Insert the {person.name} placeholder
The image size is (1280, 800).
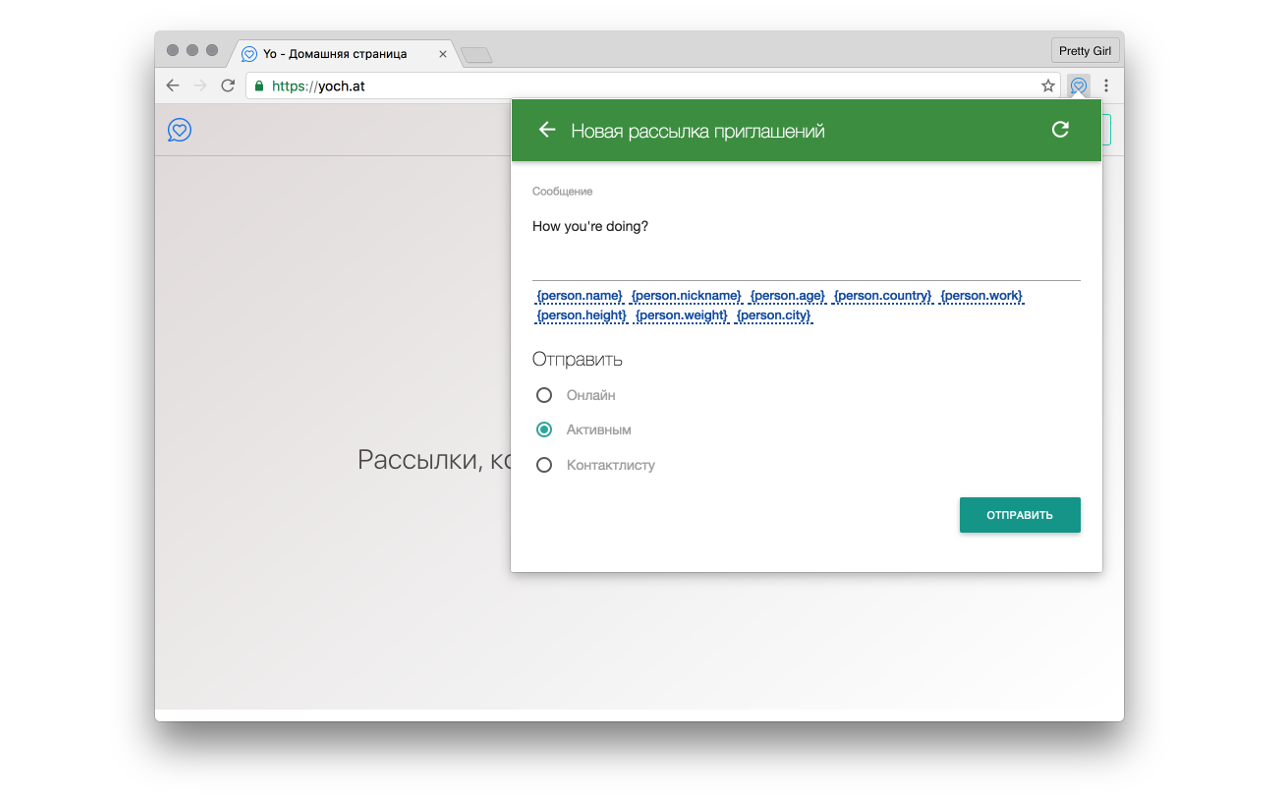pos(579,296)
